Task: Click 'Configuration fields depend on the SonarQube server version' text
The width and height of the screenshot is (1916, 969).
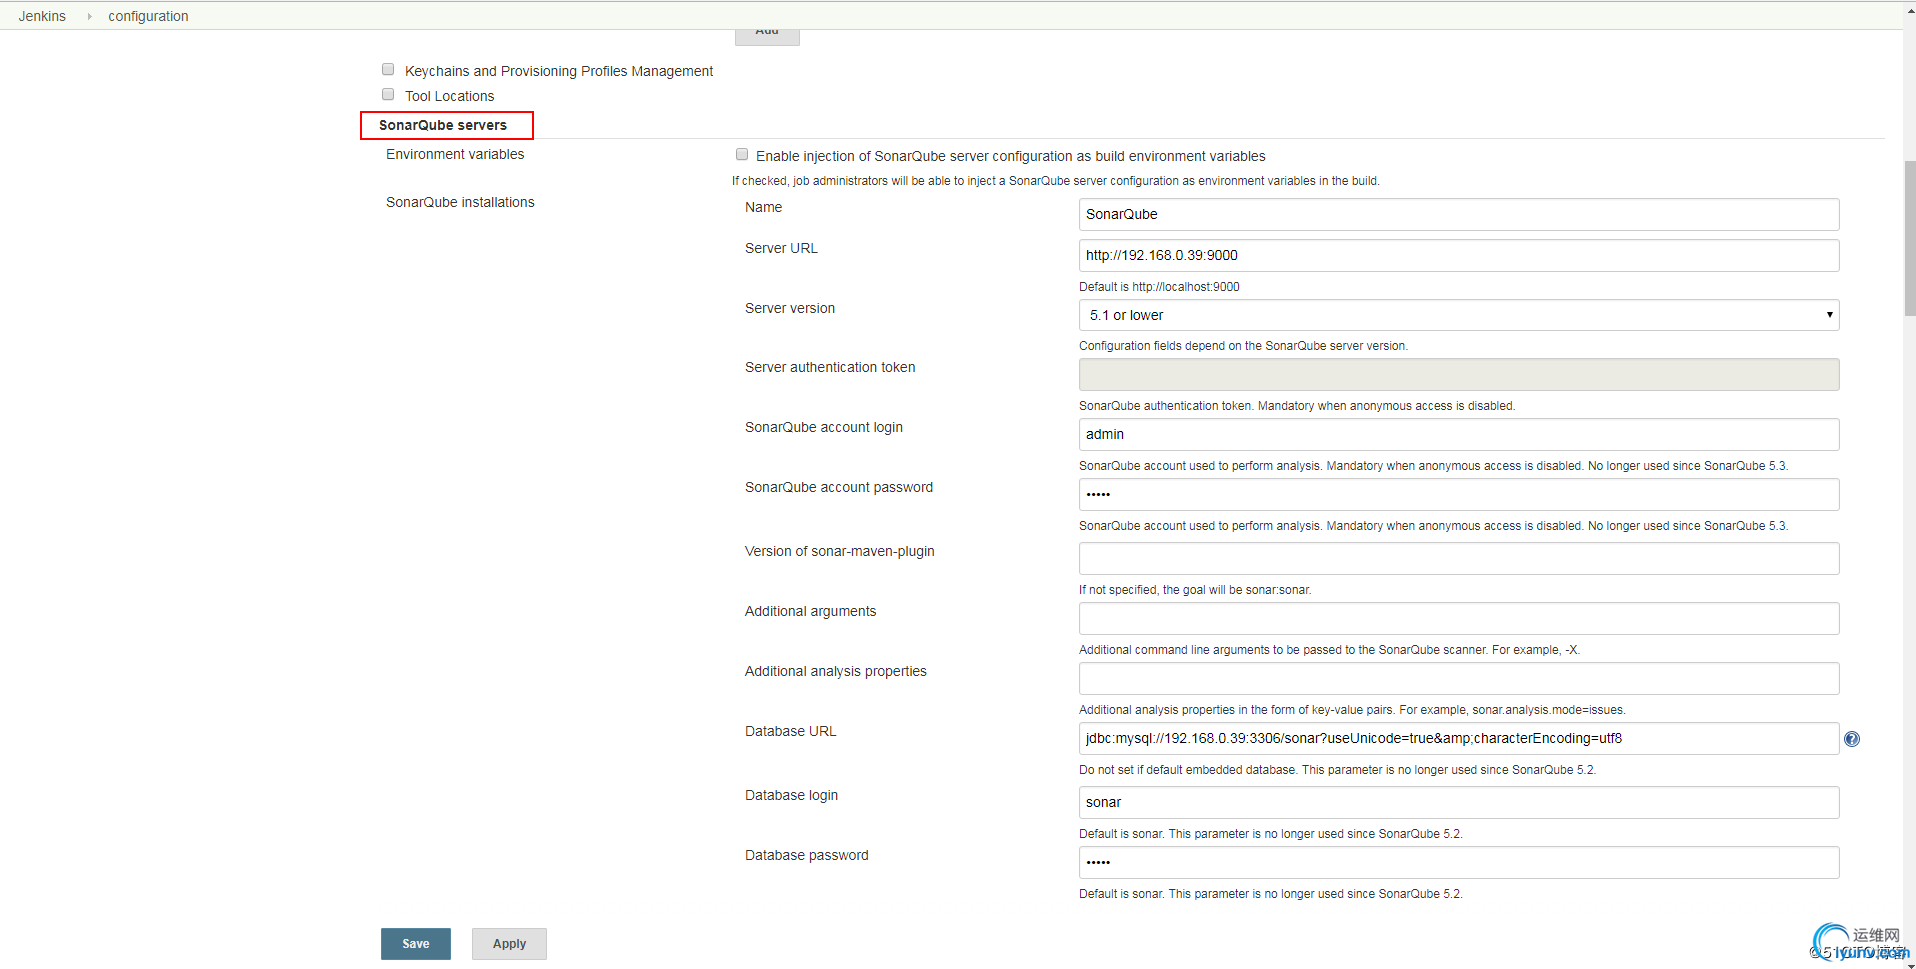Action: [1243, 346]
